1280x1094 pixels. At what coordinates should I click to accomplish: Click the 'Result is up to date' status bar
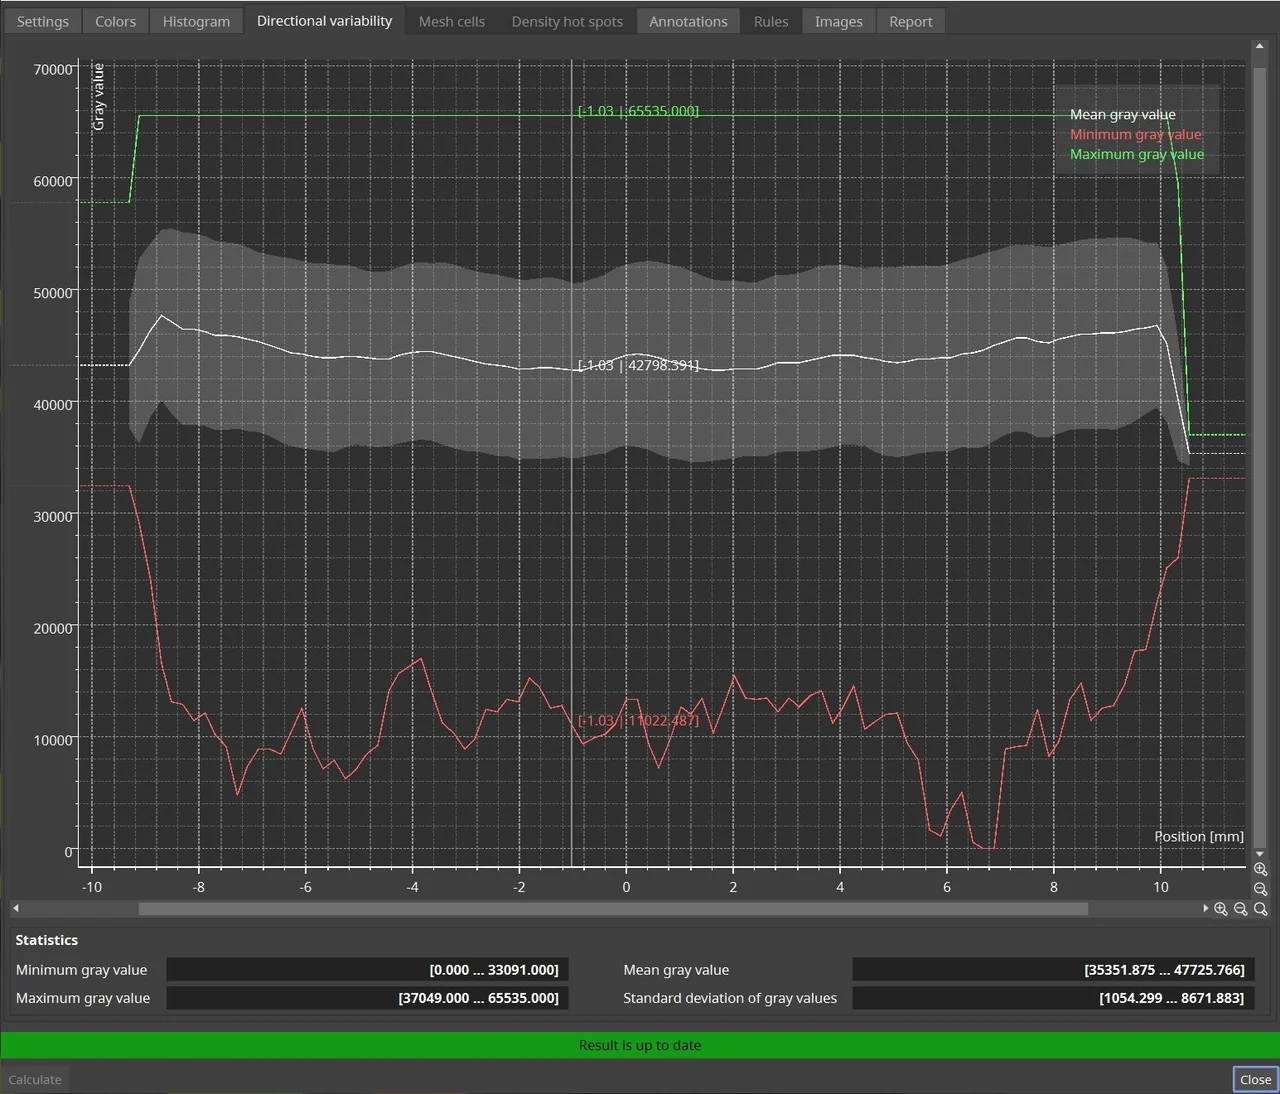[x=640, y=1045]
